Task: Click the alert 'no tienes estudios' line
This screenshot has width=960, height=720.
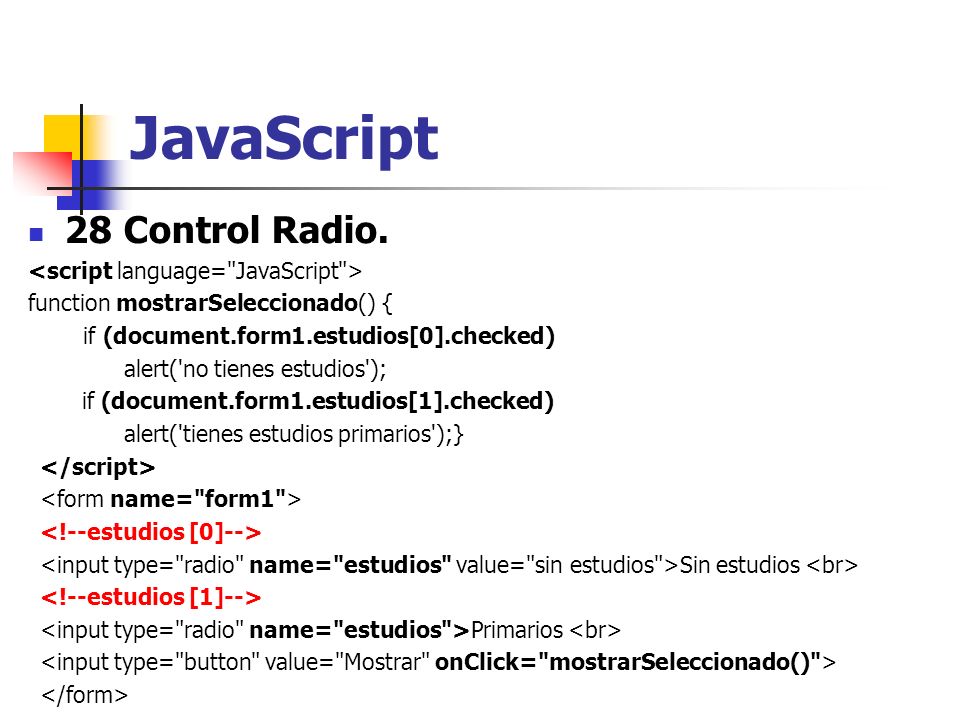Action: [255, 369]
